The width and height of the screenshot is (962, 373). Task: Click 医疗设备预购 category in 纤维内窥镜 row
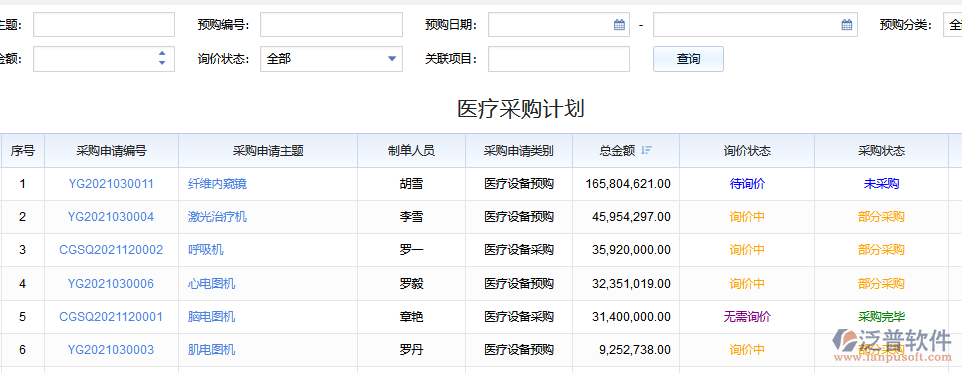(519, 183)
